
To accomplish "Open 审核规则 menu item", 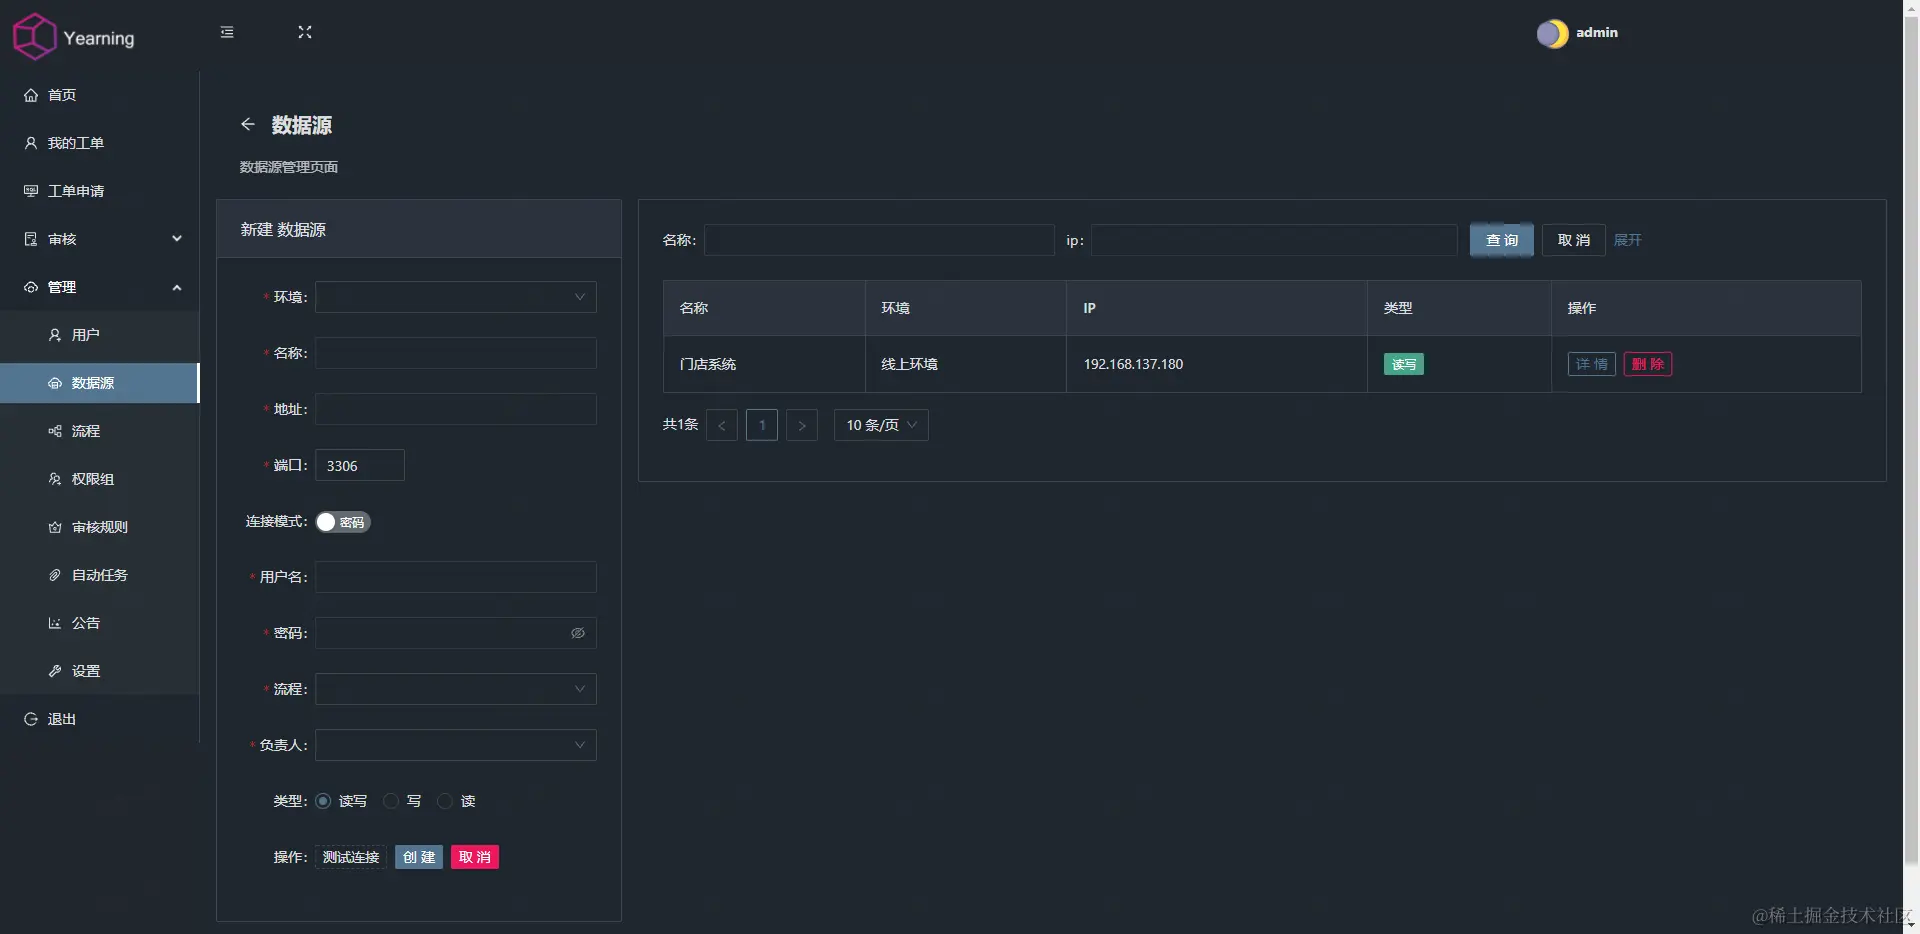I will (x=100, y=527).
